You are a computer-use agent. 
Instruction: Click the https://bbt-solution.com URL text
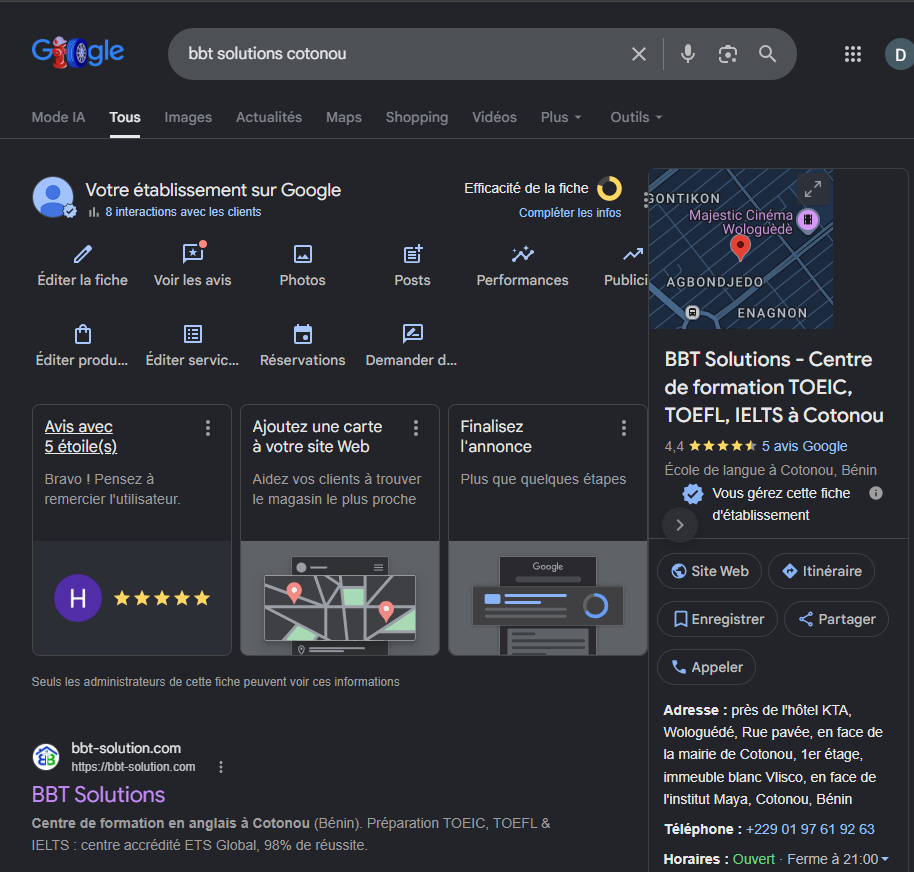click(x=133, y=767)
